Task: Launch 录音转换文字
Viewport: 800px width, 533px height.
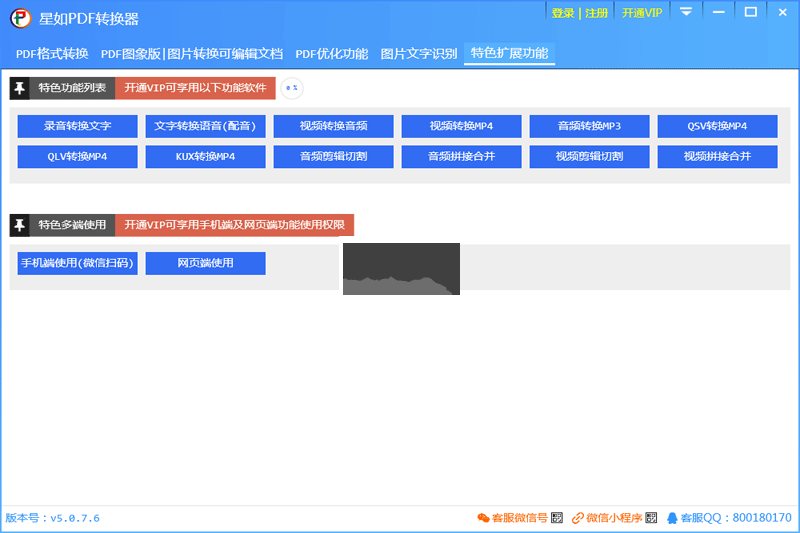Action: coord(78,126)
